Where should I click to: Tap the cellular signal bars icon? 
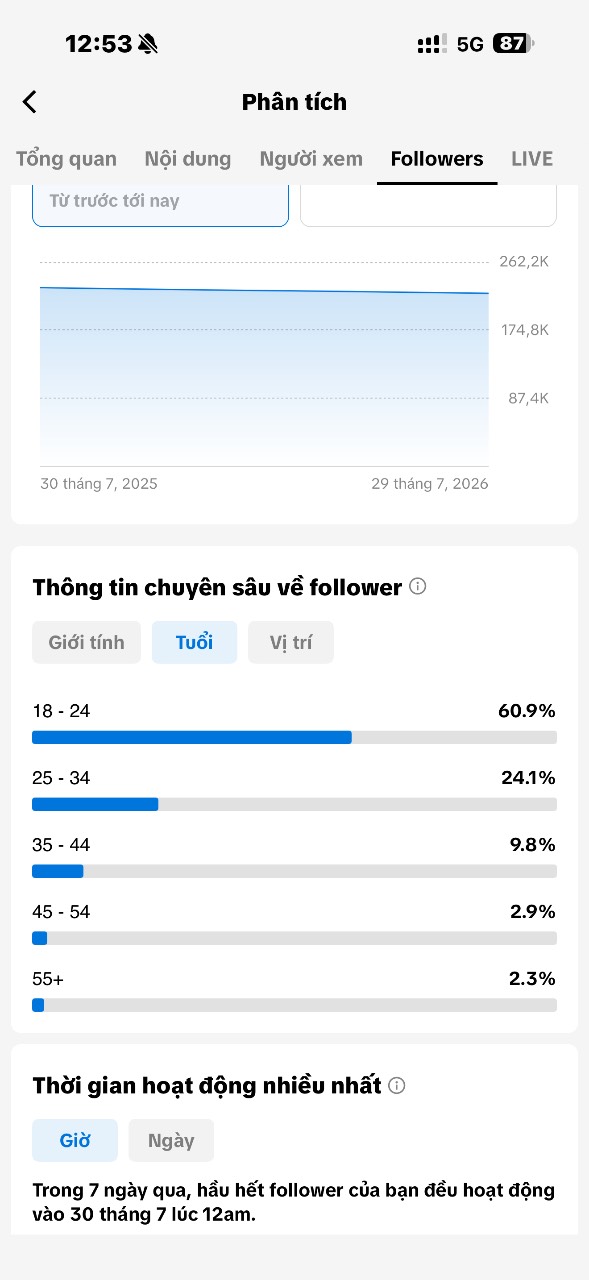[432, 44]
